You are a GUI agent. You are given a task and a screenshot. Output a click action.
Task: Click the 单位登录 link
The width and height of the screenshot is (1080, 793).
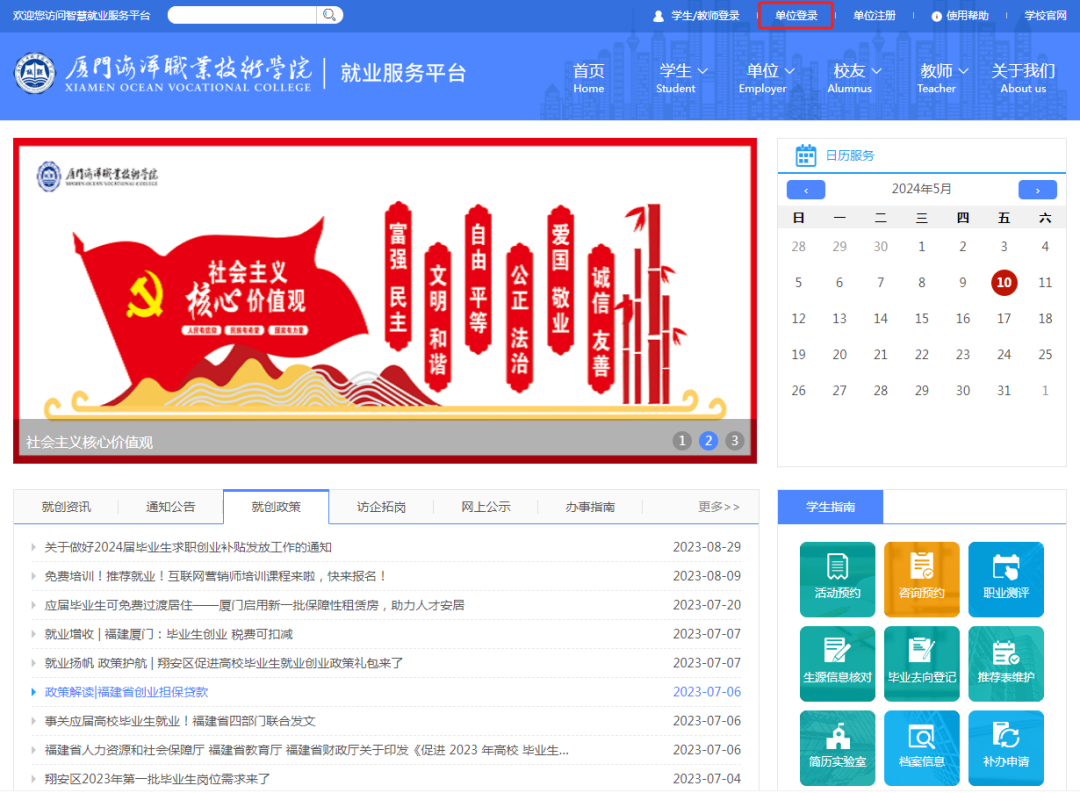[796, 16]
